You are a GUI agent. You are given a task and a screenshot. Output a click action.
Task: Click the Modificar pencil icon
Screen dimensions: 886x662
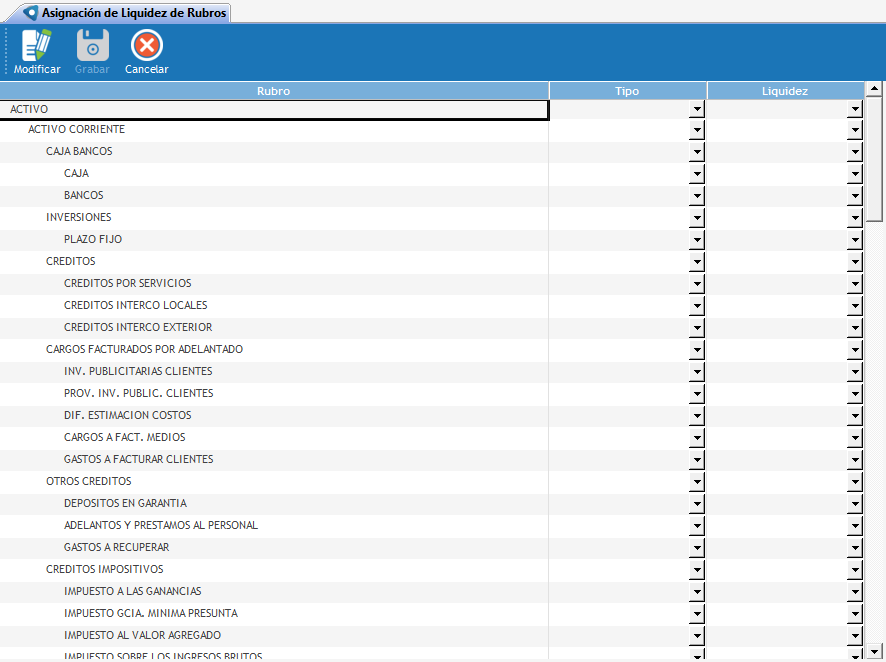(36, 46)
